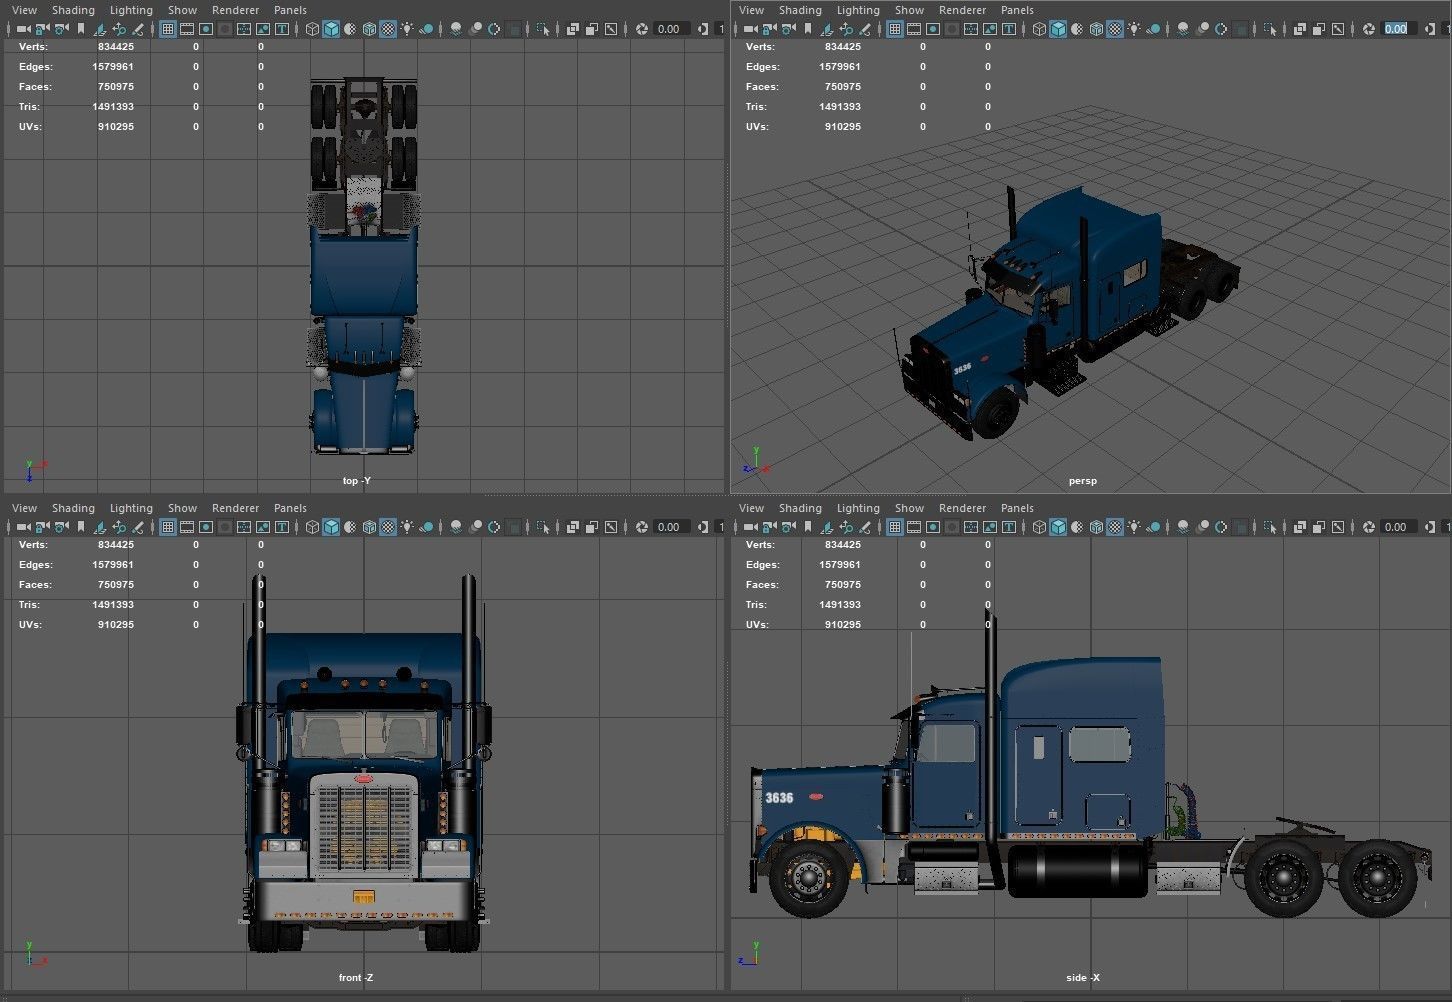Click Exposure icon in perspective panel toolbar
The image size is (1452, 1002).
[x=1368, y=29]
